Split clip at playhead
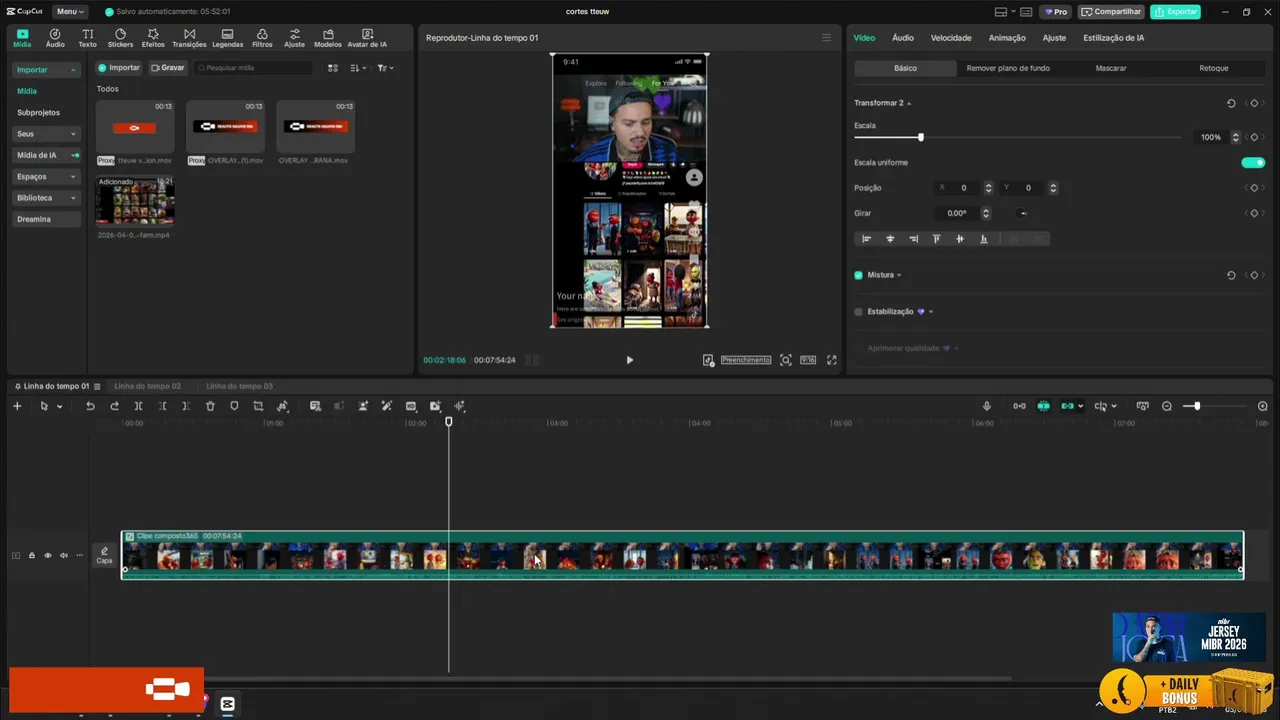1280x720 pixels. tap(138, 406)
